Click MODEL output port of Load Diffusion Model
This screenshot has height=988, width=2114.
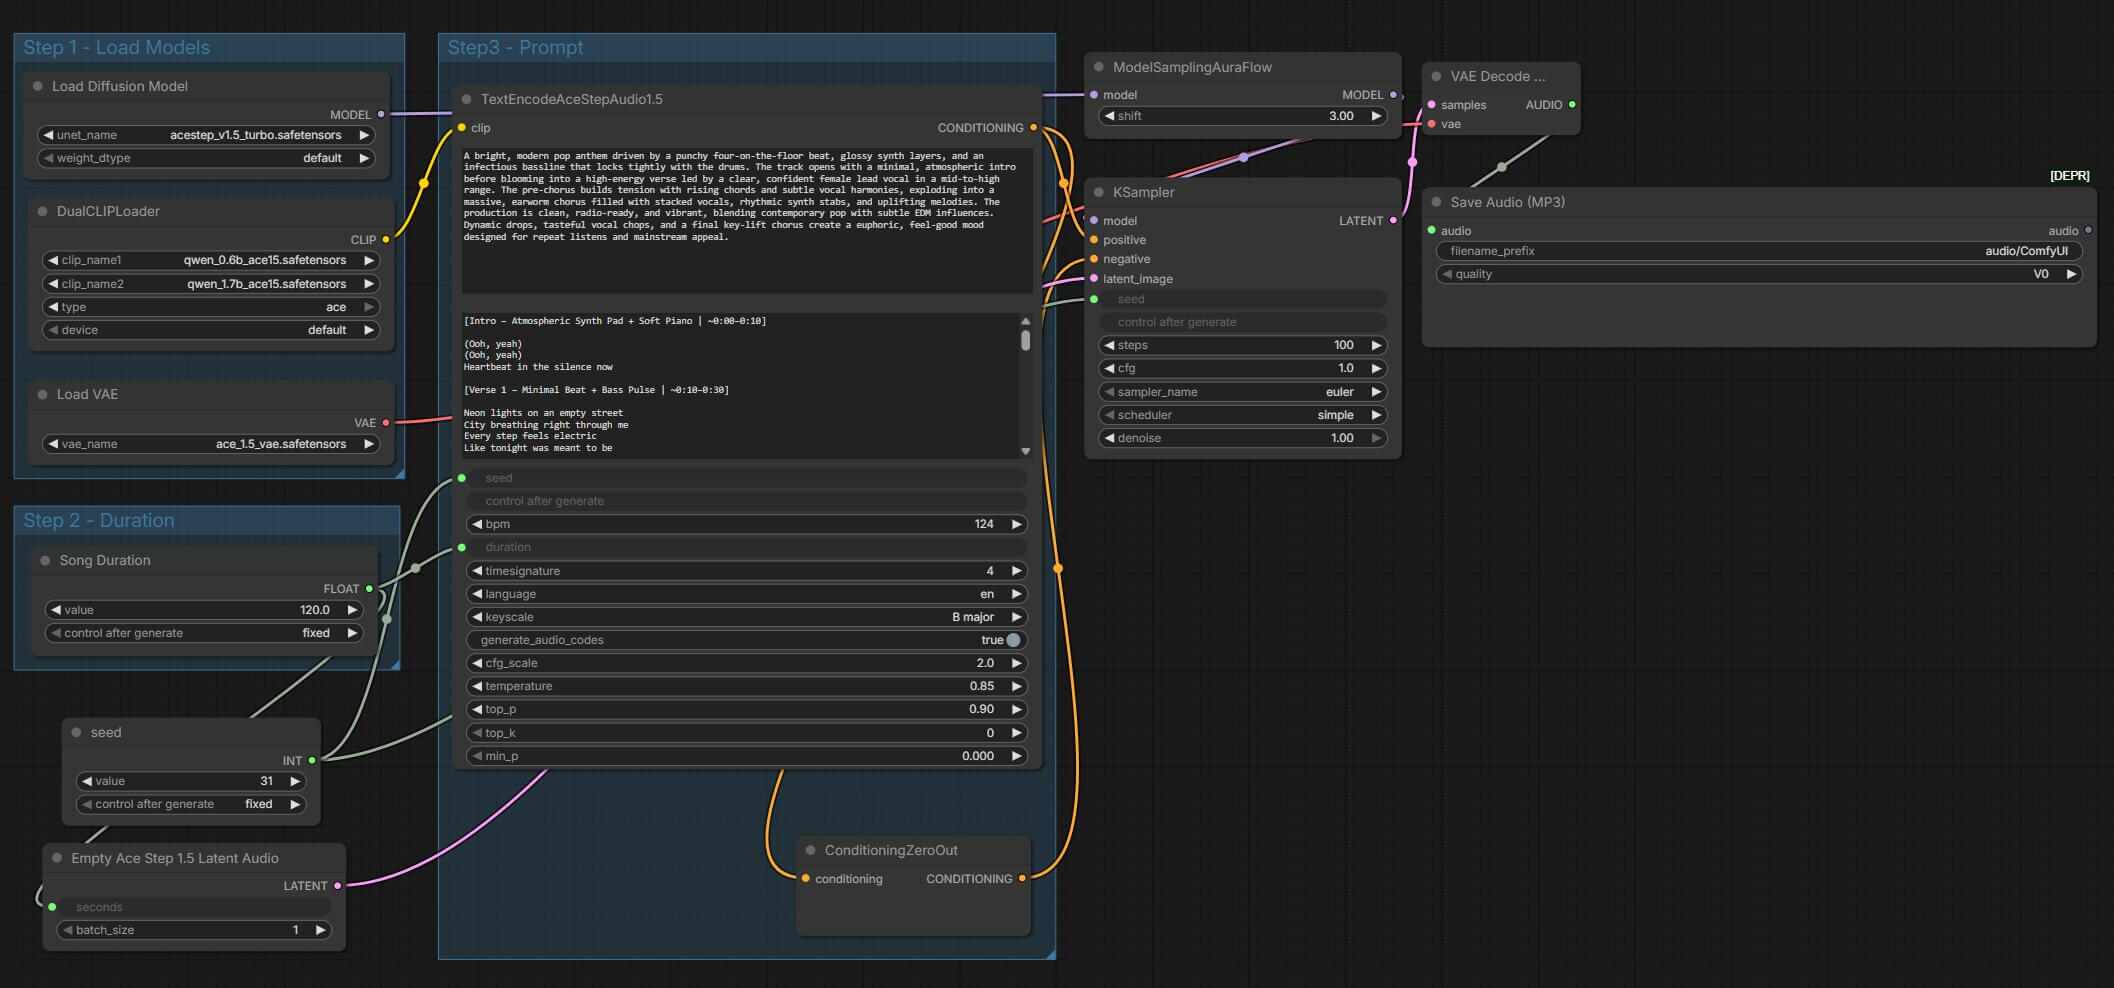pos(381,114)
